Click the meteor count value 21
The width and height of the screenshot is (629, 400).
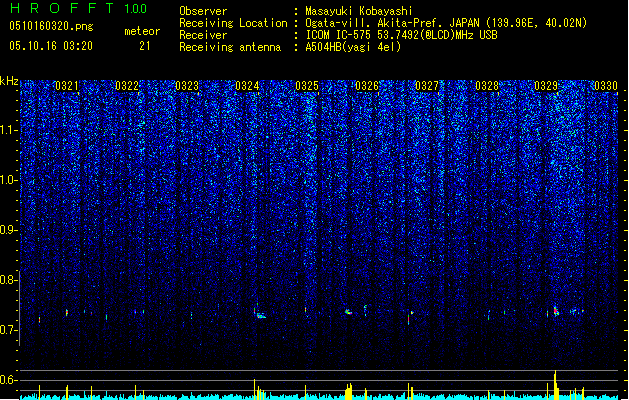(145, 46)
